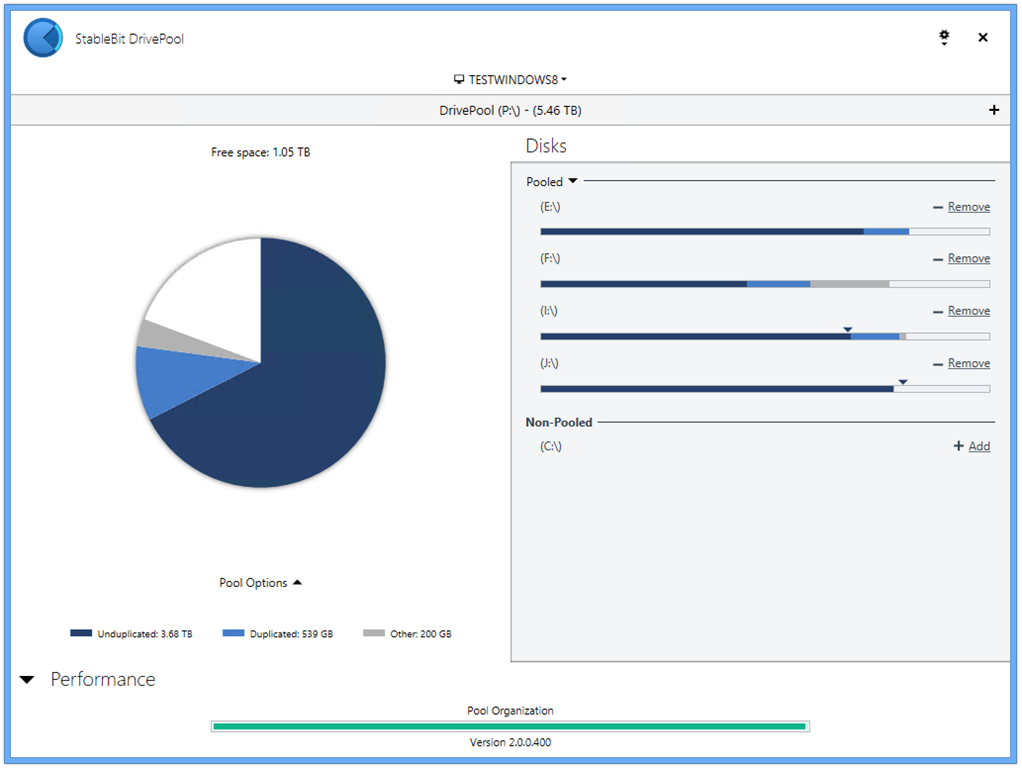Click the (C:\) non-pooled disk label
1022x768 pixels.
(x=550, y=446)
